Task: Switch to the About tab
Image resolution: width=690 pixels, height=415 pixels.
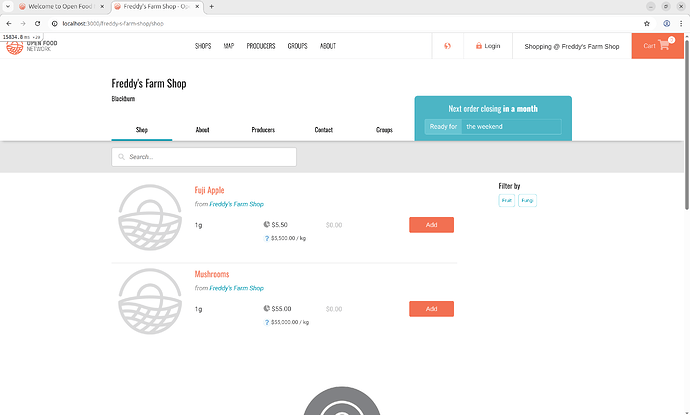Action: tap(202, 130)
